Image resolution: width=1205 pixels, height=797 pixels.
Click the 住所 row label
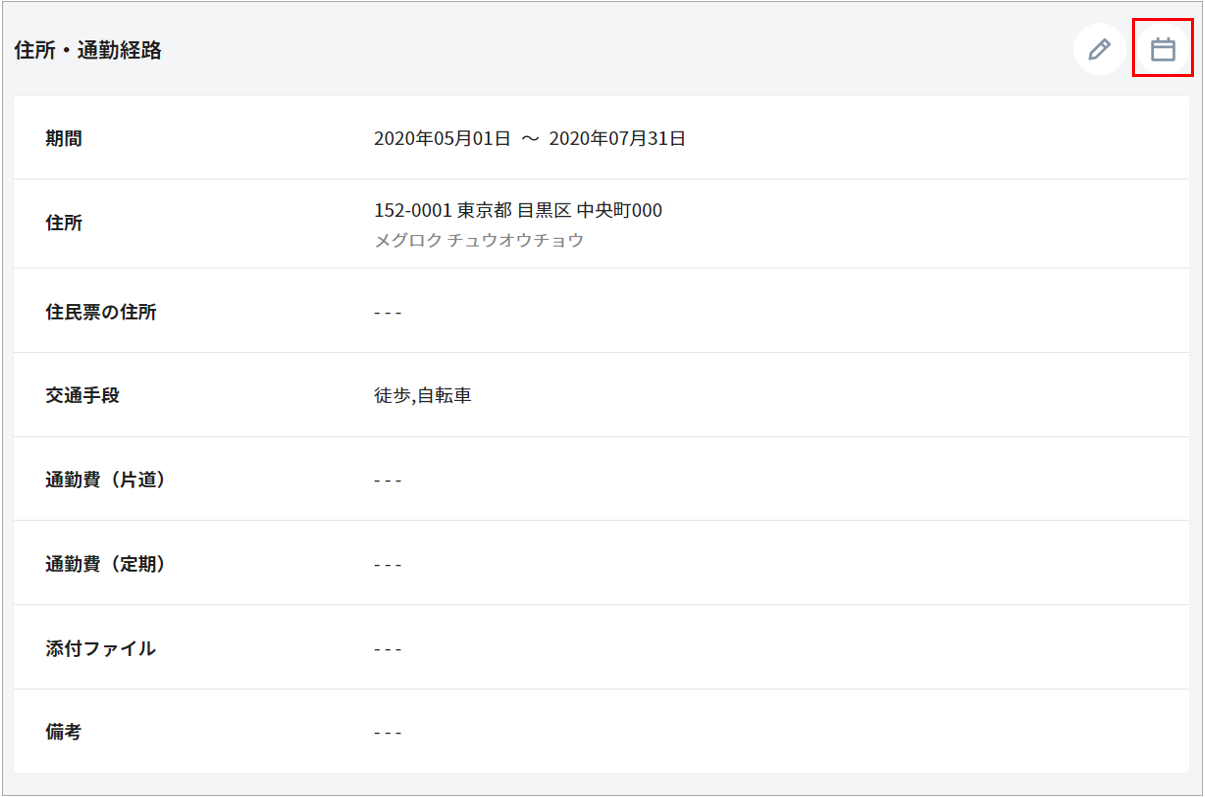click(64, 223)
